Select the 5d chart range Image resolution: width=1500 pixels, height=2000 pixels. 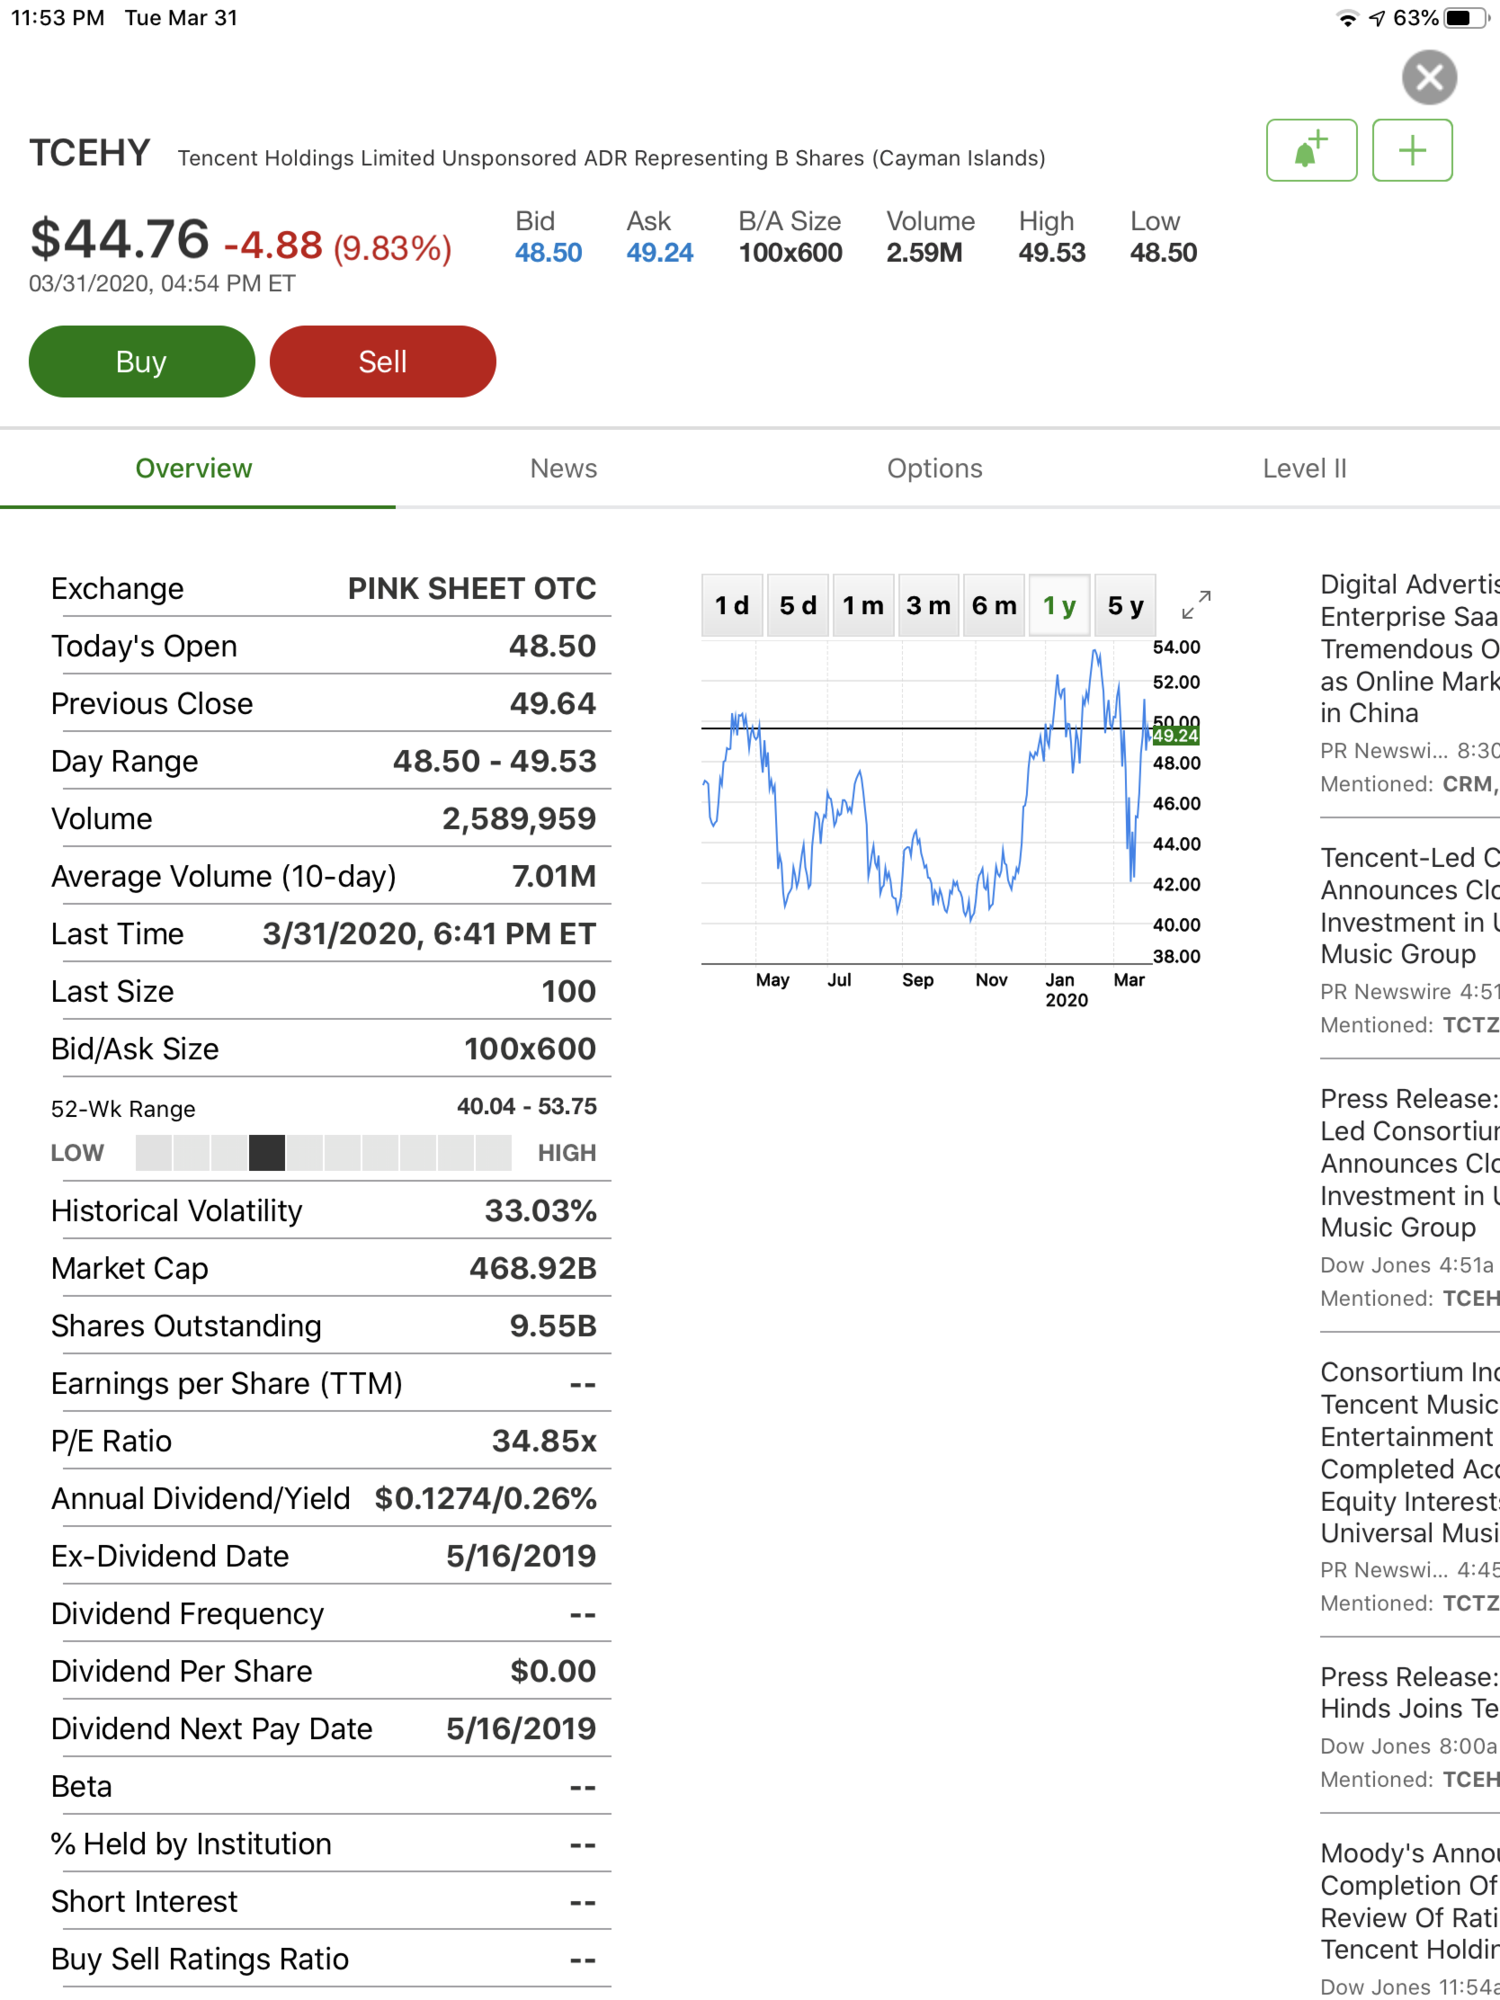click(798, 606)
